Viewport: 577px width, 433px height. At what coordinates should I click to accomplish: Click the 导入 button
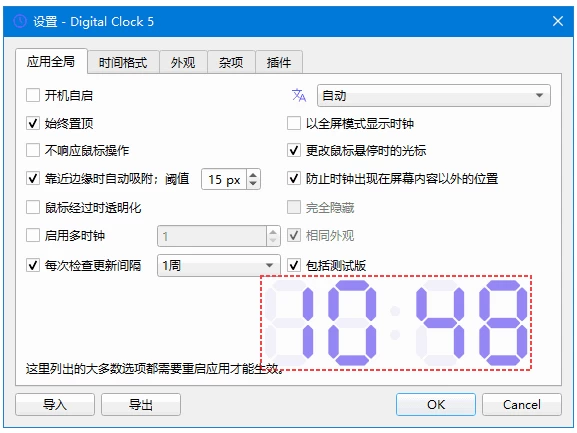pyautogui.click(x=55, y=404)
